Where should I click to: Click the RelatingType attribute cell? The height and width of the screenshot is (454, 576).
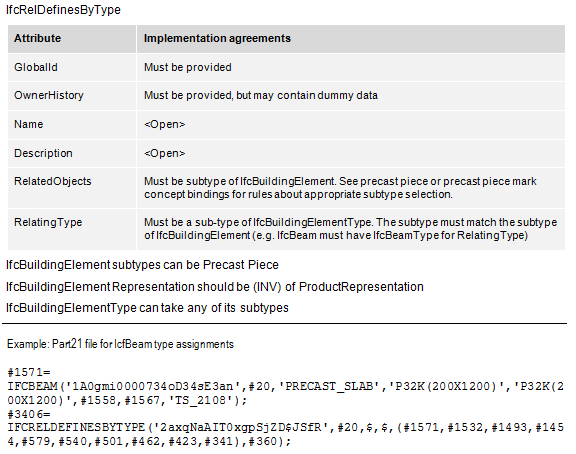72,229
